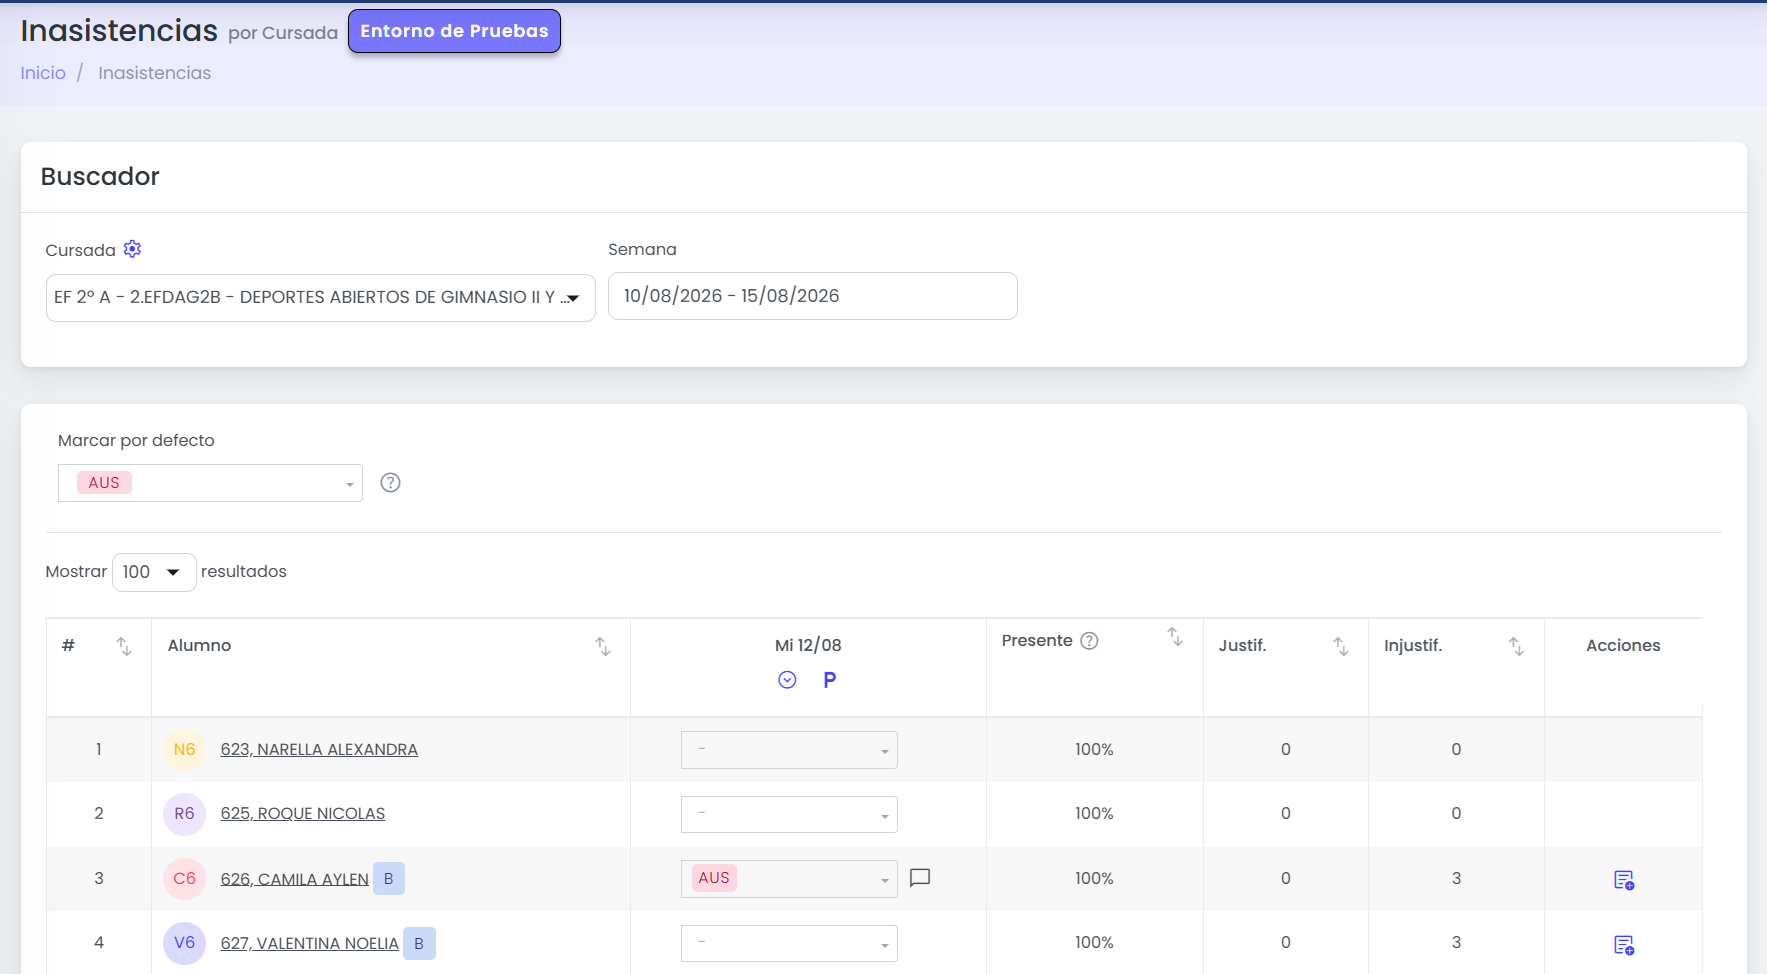Image resolution: width=1767 pixels, height=974 pixels.
Task: Click the B badge next to Valentina Noelia
Action: coord(419,944)
